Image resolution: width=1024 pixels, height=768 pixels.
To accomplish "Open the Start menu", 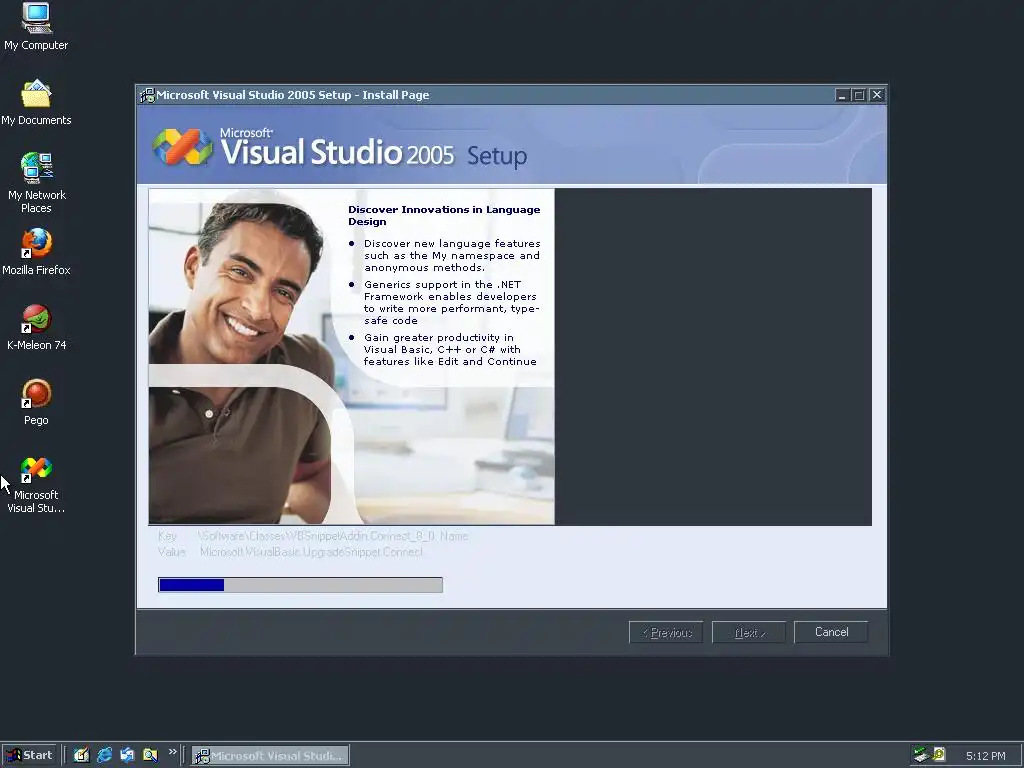I will point(29,756).
